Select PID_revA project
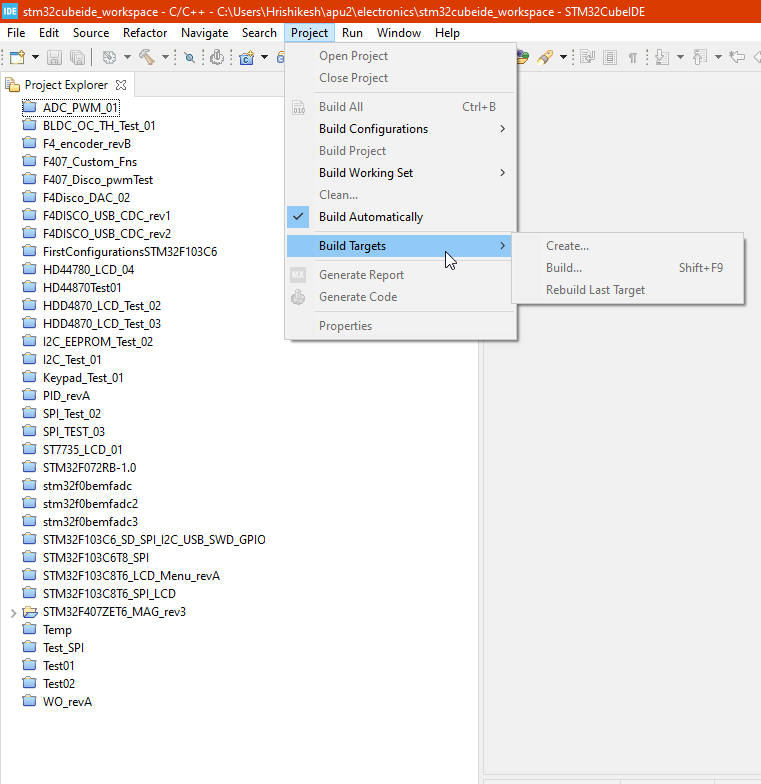 (66, 396)
